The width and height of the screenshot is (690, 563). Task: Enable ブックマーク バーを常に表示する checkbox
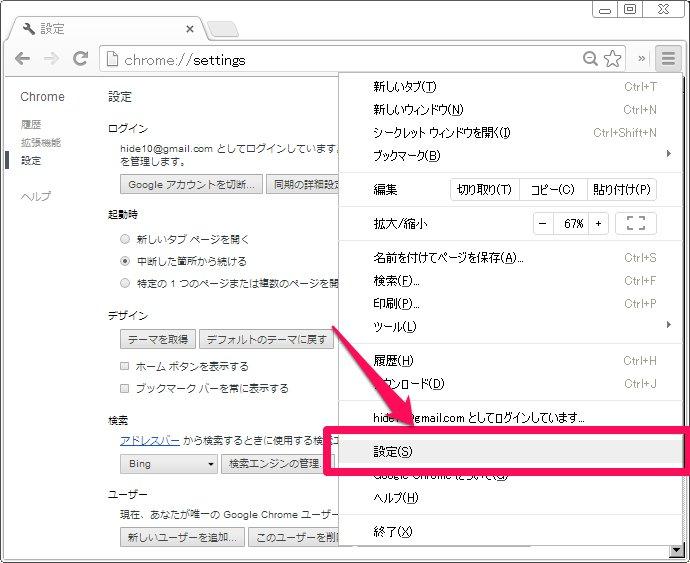coord(125,388)
